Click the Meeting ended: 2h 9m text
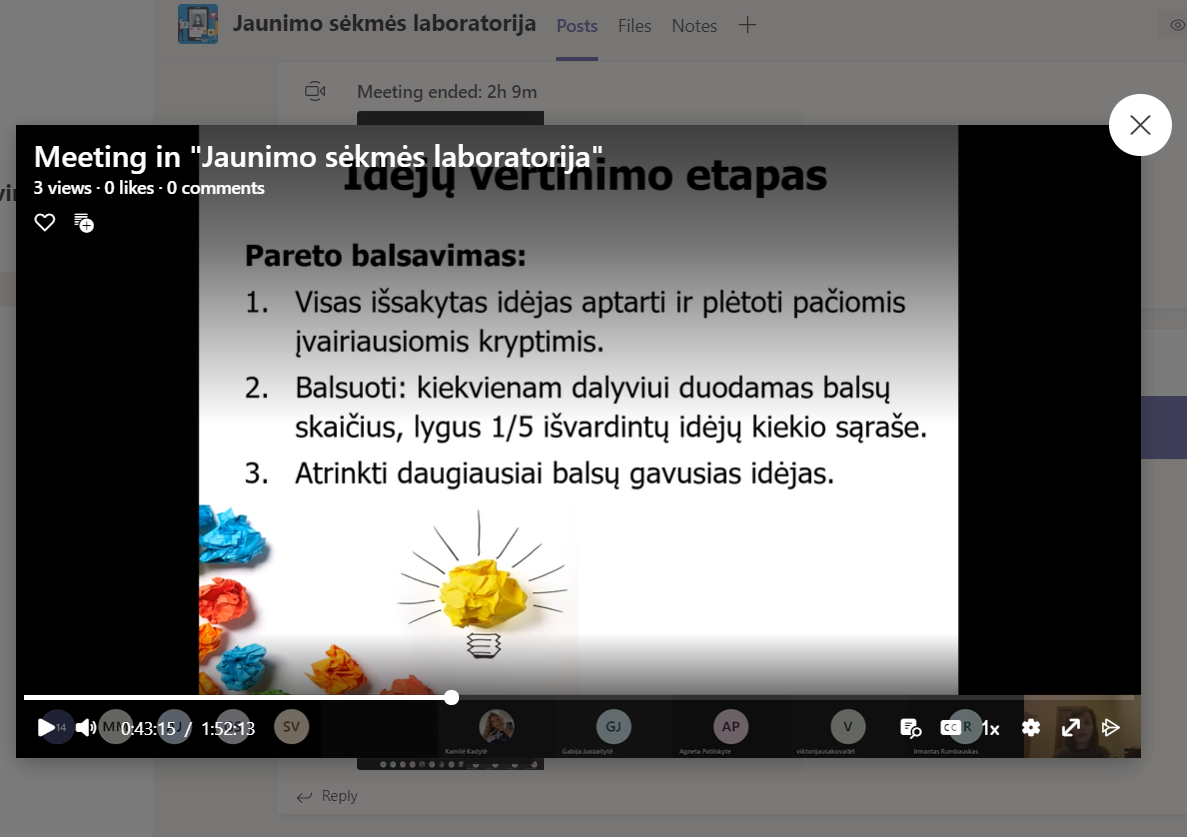The image size is (1187, 837). point(447,92)
